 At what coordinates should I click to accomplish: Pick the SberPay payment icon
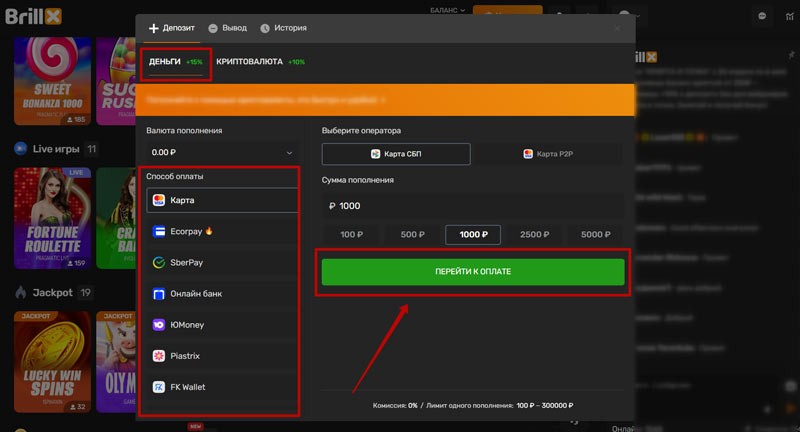(x=159, y=262)
